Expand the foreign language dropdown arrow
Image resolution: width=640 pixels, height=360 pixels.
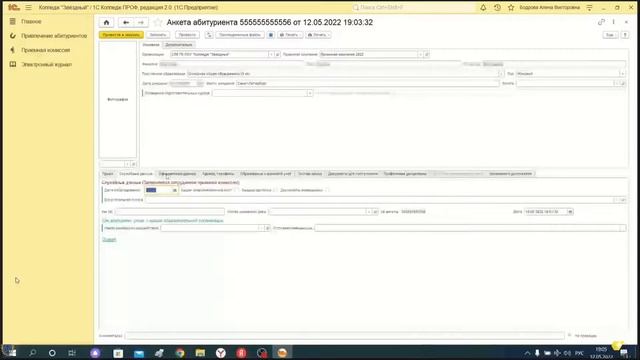(x=261, y=228)
